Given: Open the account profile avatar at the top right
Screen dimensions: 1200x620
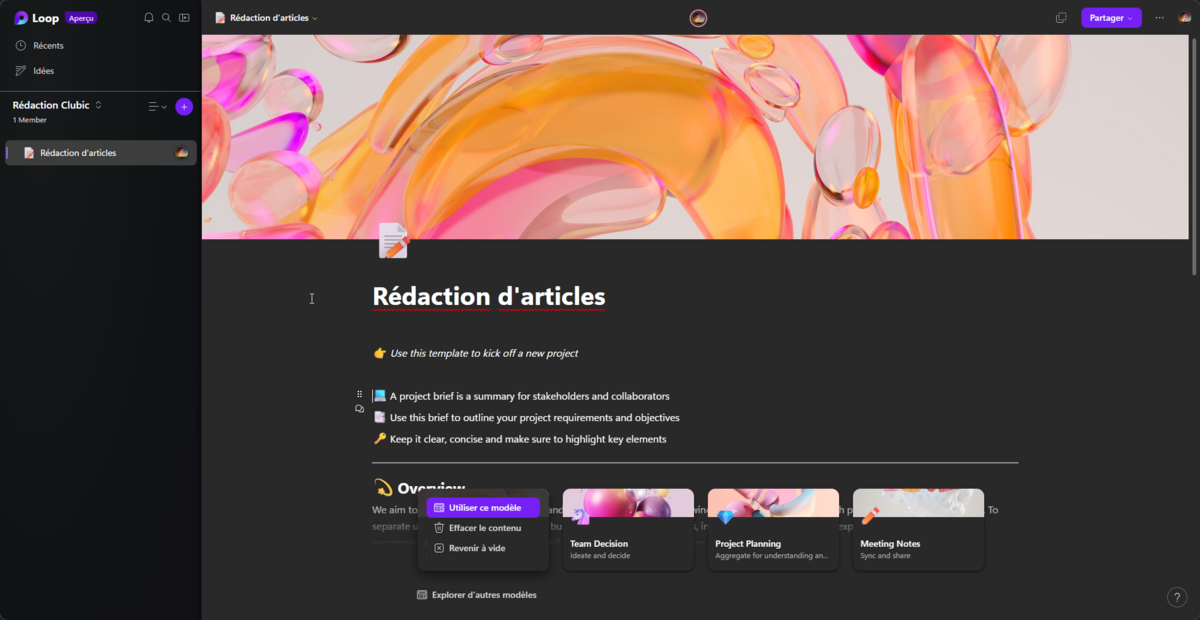Looking at the screenshot, I should click(x=1184, y=18).
